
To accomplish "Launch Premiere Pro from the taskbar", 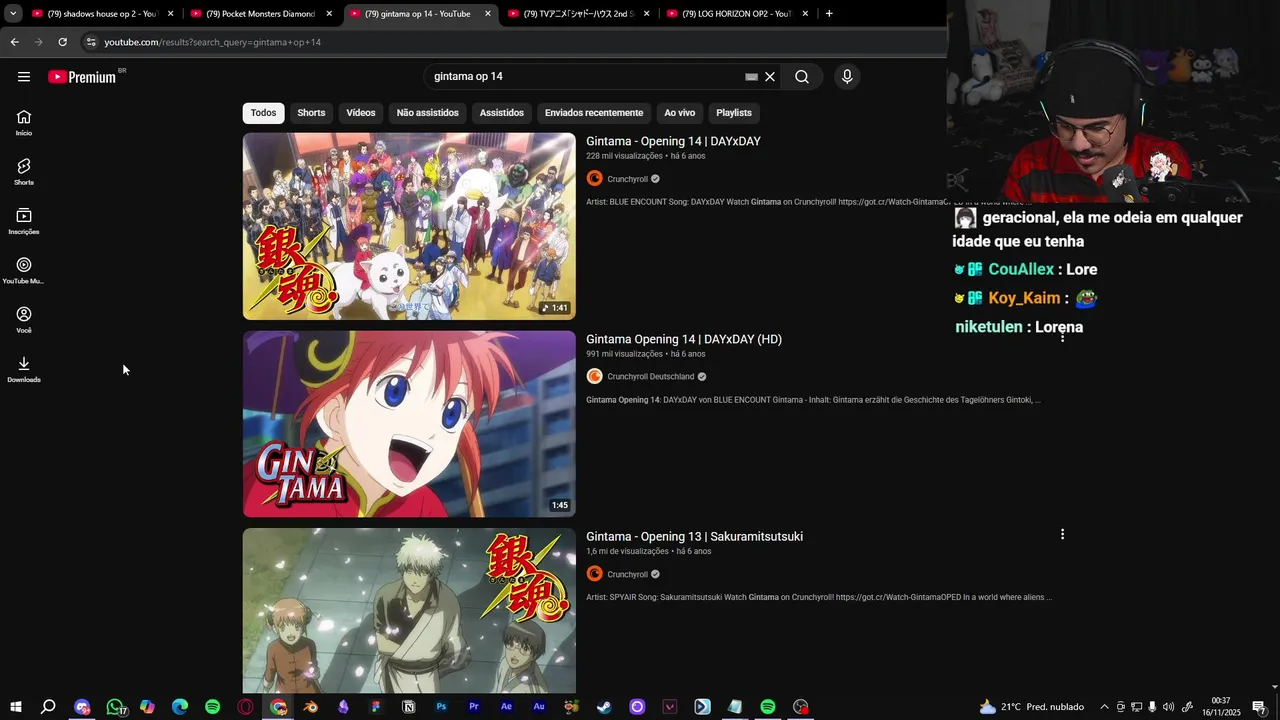I will point(474,707).
